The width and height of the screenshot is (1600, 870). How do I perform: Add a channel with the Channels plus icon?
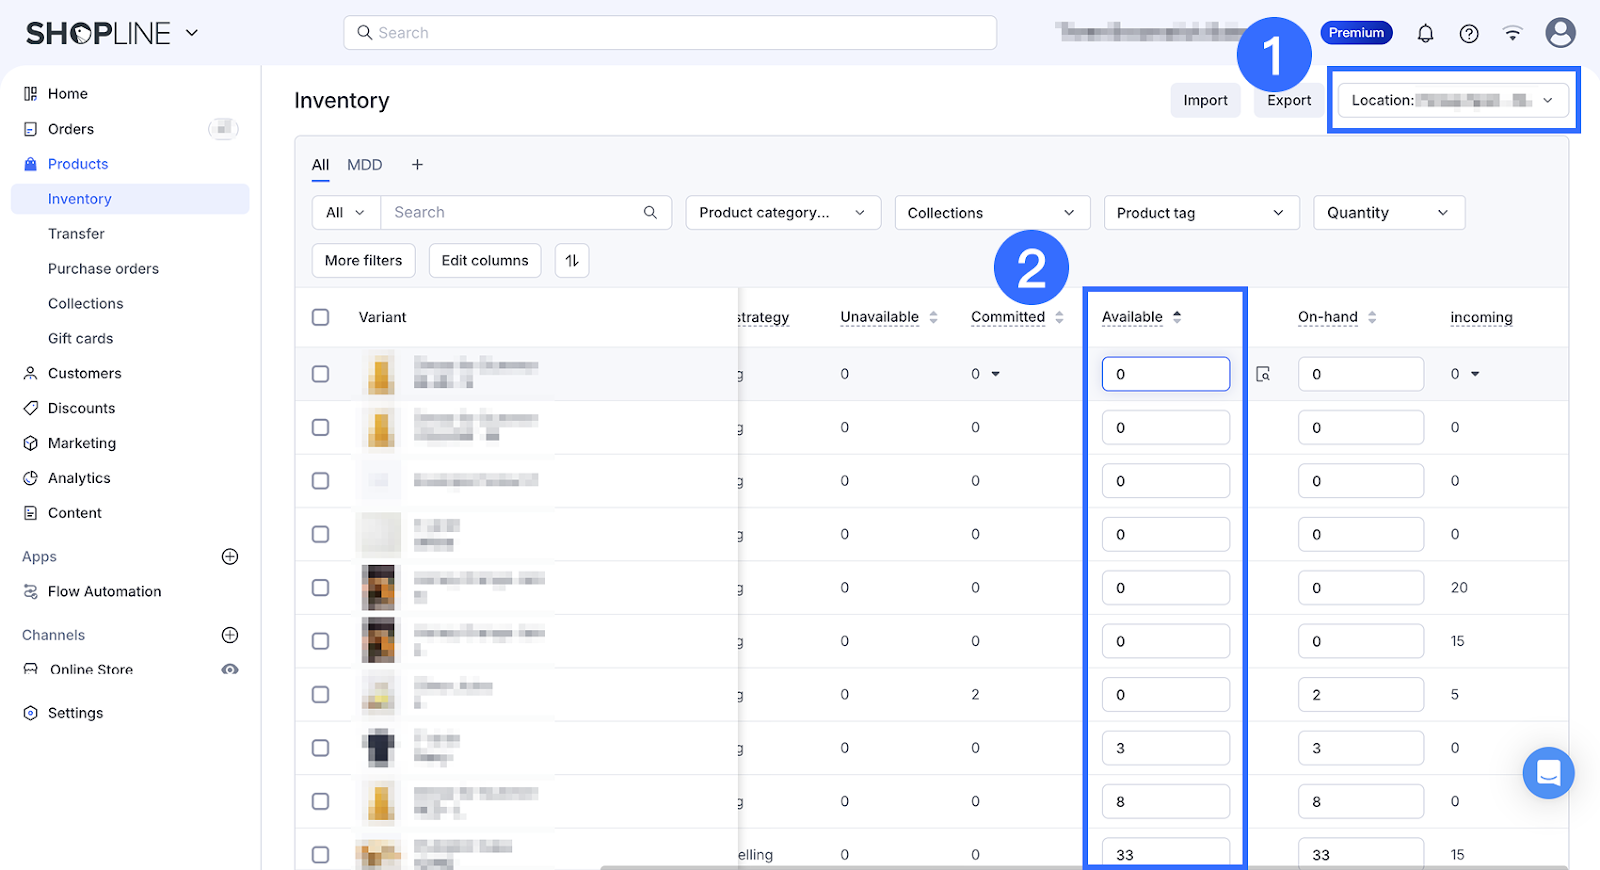pyautogui.click(x=230, y=635)
